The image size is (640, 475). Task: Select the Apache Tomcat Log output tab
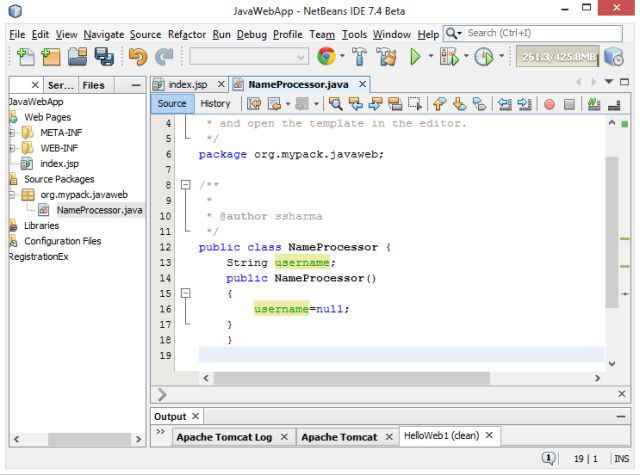[224, 437]
